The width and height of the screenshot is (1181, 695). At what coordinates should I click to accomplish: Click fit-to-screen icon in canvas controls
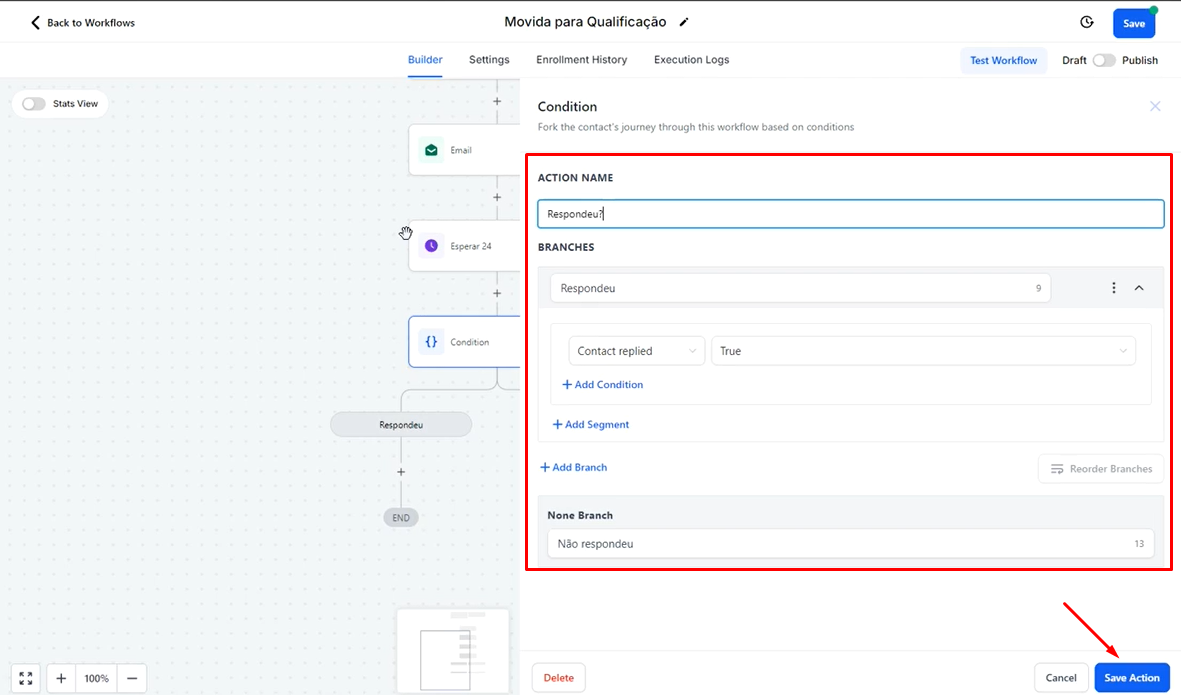(26, 678)
